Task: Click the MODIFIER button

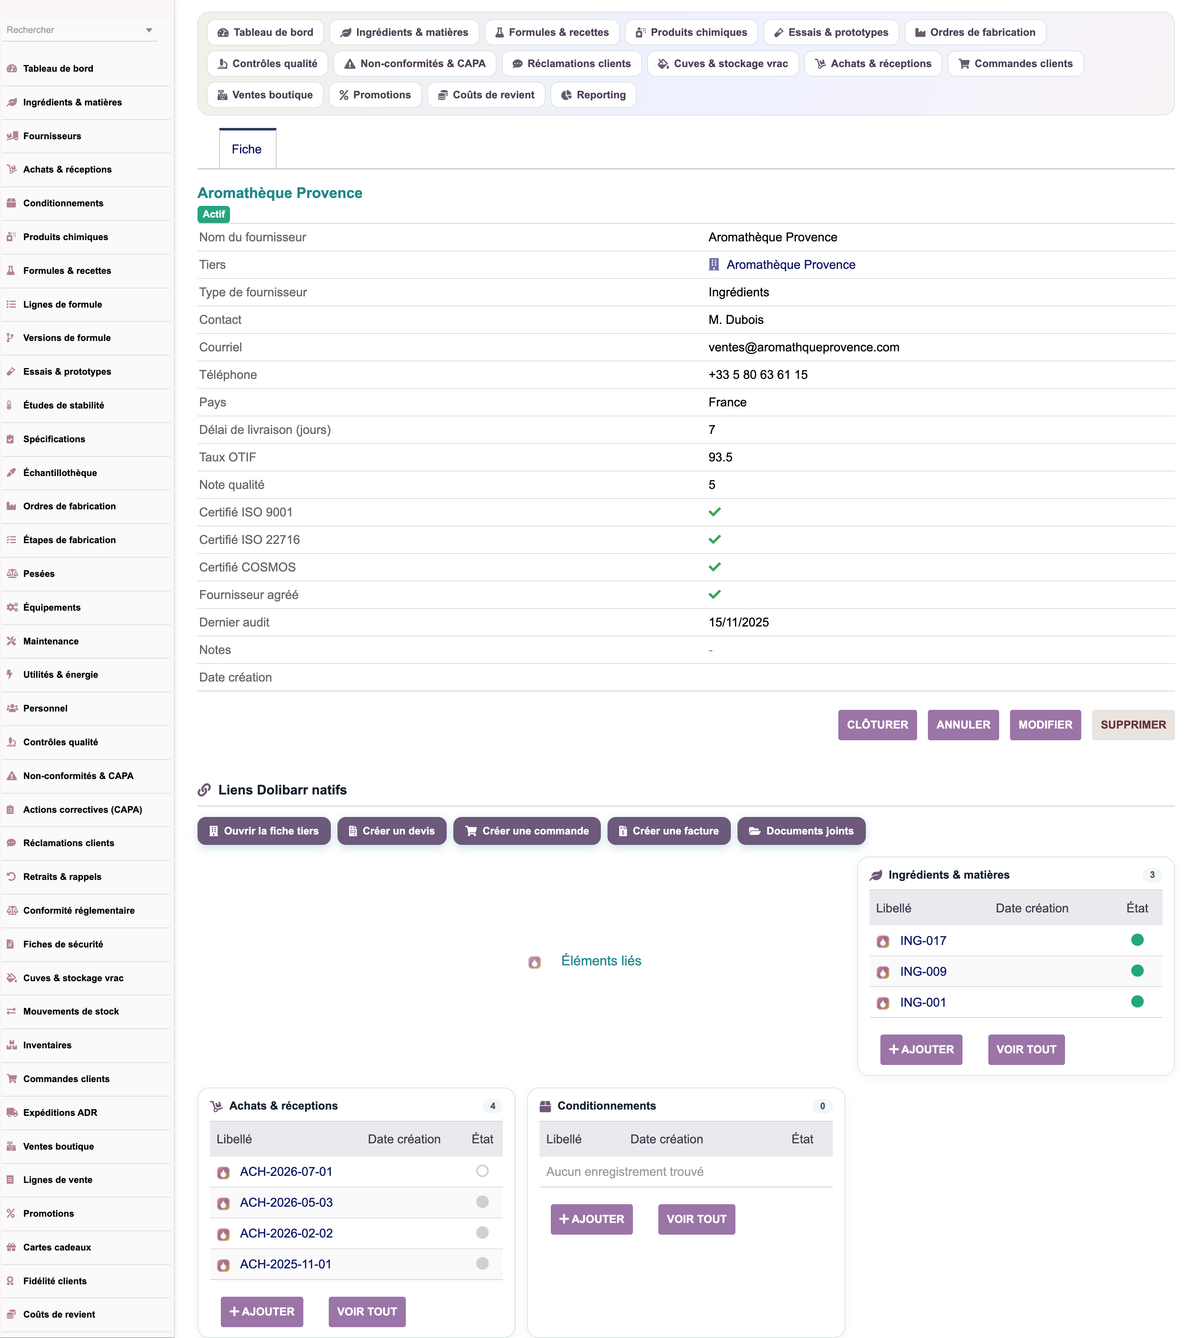Action: pos(1045,725)
